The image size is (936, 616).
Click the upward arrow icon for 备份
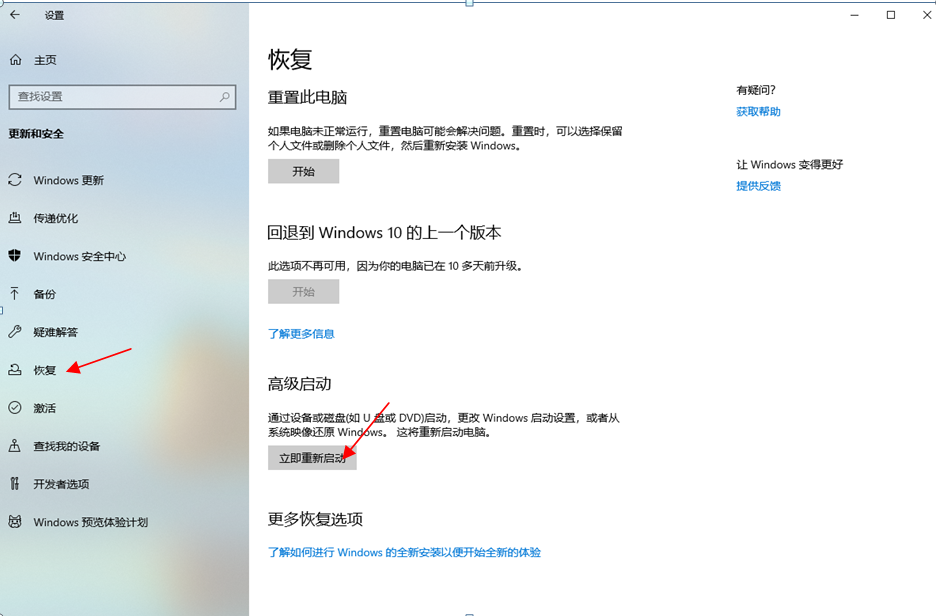(15, 294)
